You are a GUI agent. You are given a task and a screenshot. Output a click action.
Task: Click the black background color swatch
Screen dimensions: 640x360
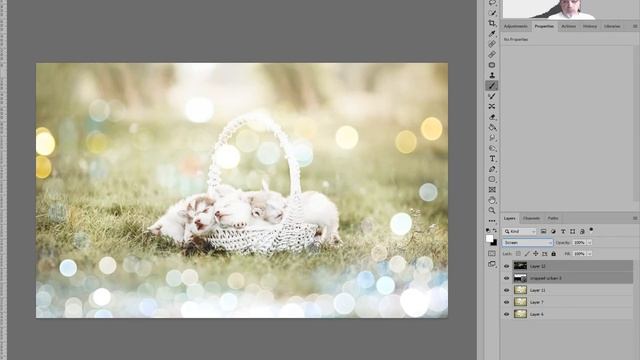[495, 243]
